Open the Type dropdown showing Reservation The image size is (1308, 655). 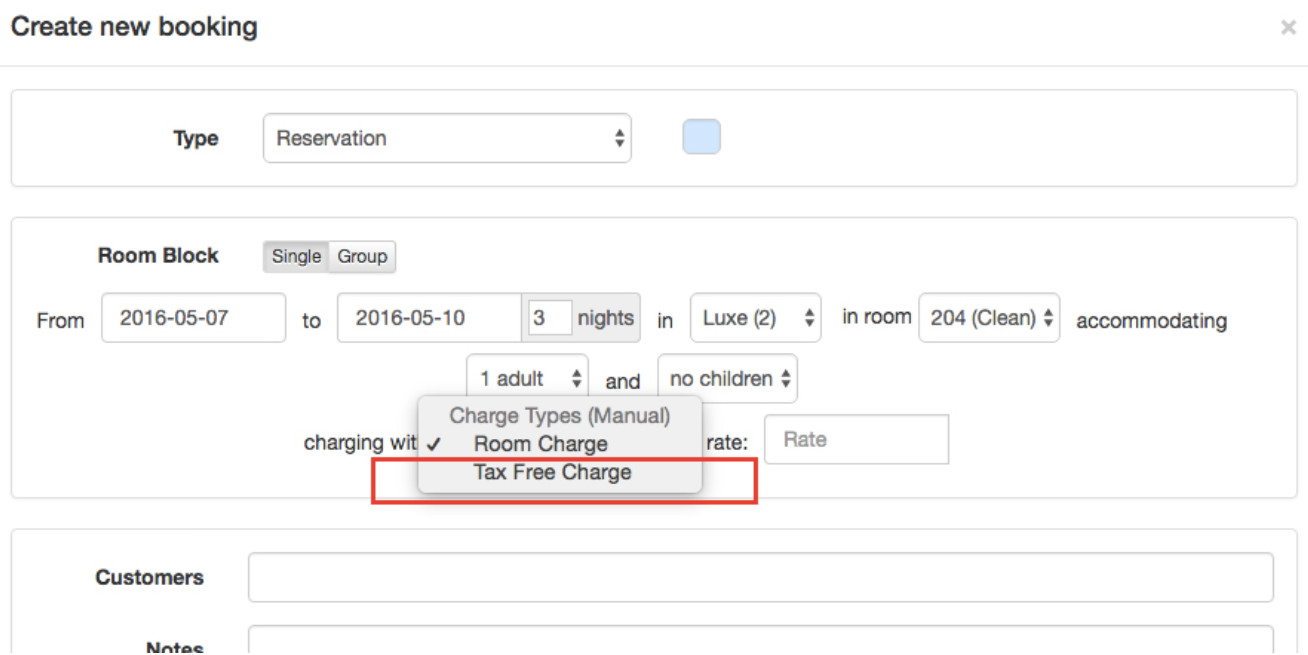coord(447,138)
